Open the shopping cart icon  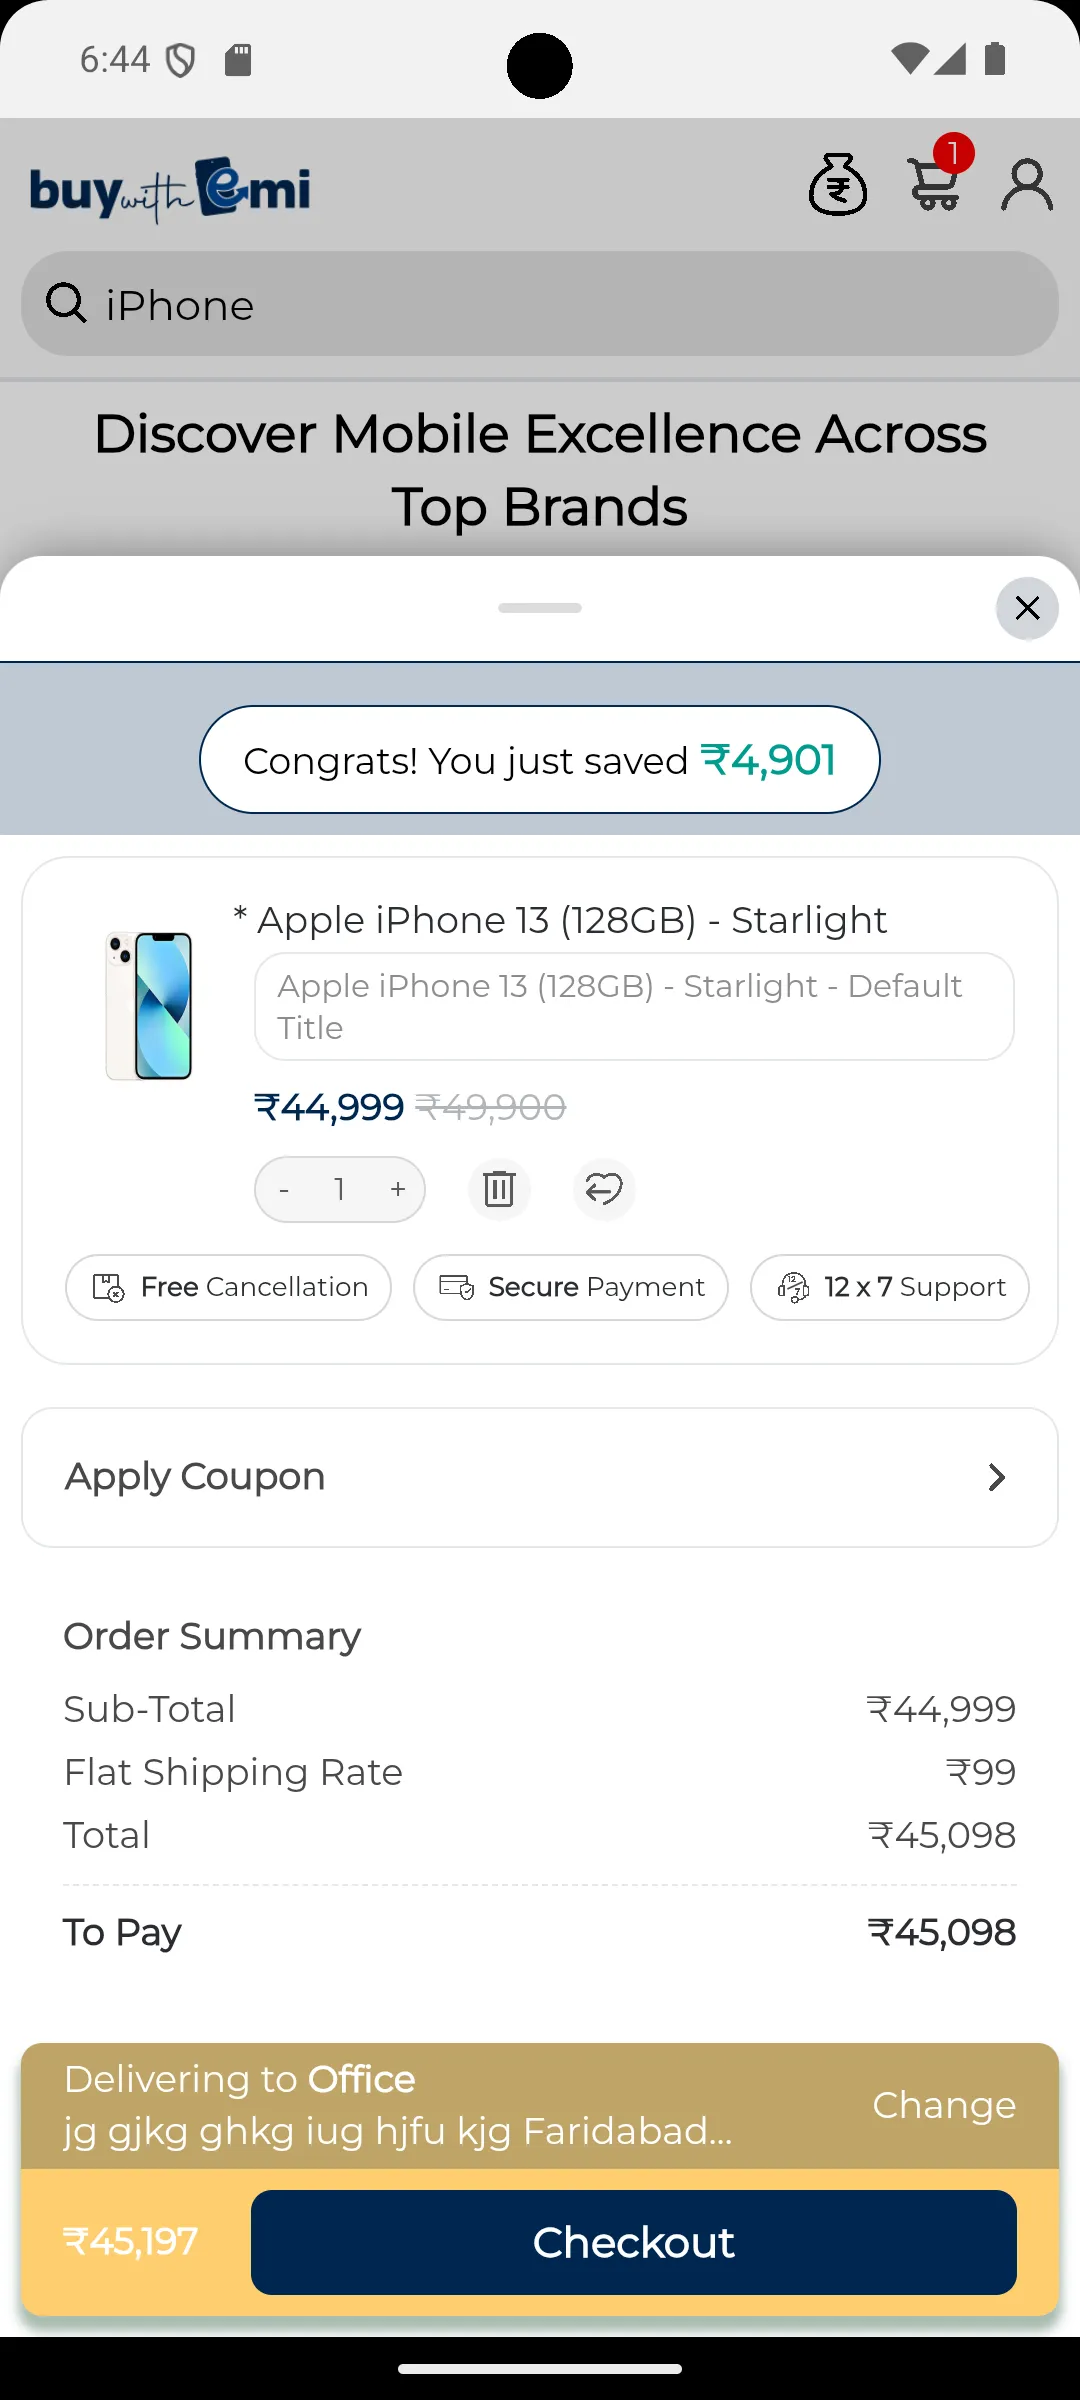[934, 187]
